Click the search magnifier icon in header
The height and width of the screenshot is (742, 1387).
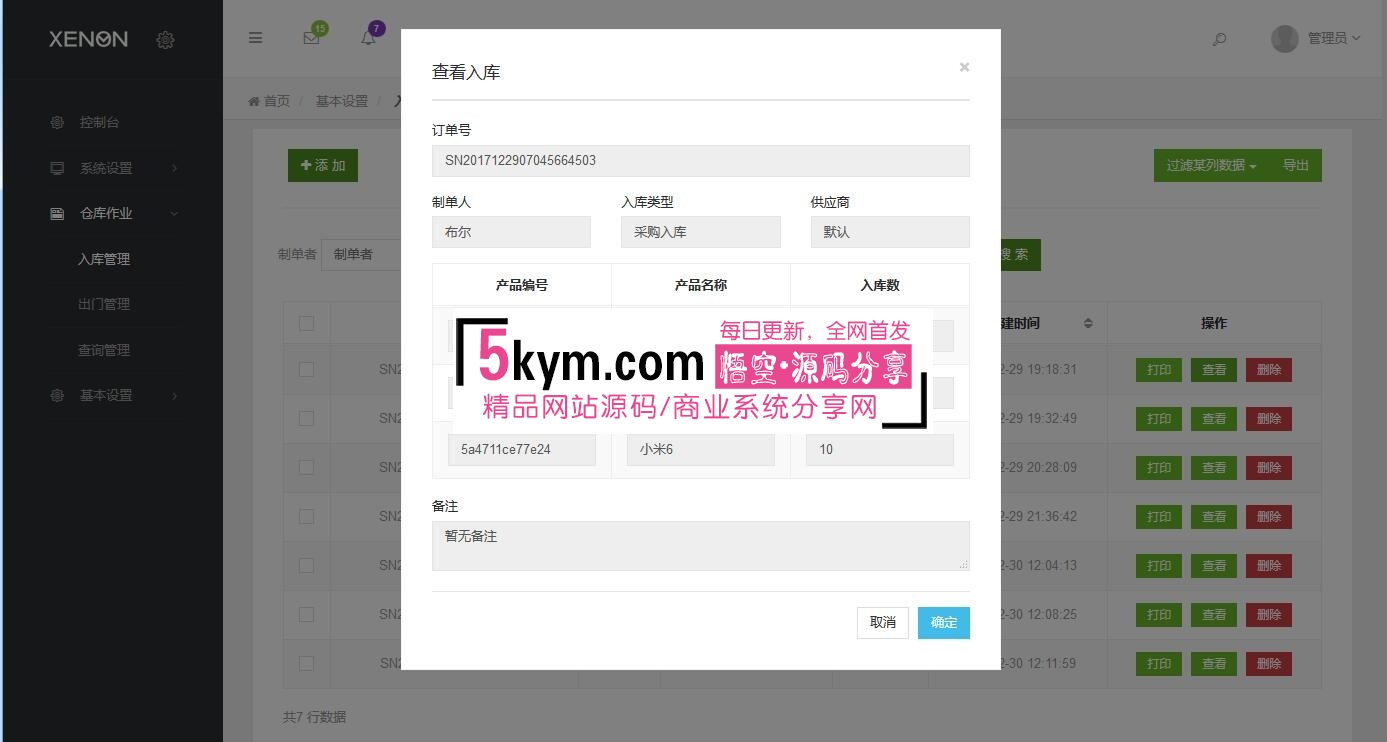1219,39
